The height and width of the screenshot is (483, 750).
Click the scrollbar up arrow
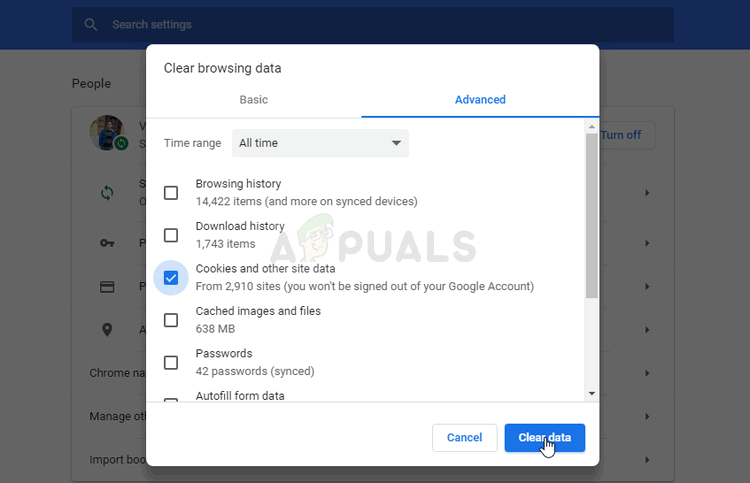592,127
